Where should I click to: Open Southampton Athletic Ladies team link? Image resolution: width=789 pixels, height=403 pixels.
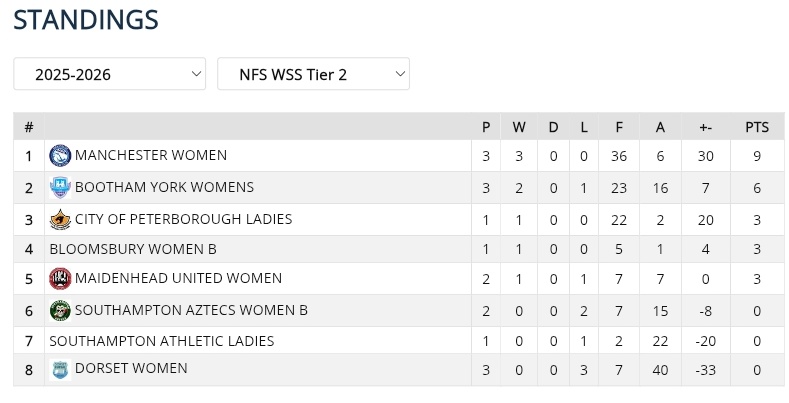161,341
